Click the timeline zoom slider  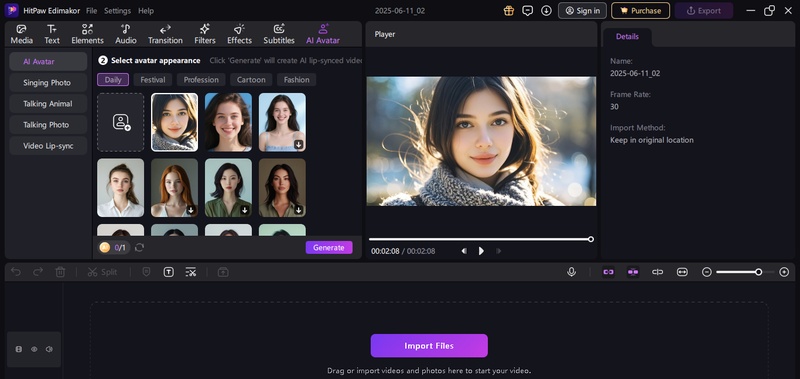[x=745, y=272]
